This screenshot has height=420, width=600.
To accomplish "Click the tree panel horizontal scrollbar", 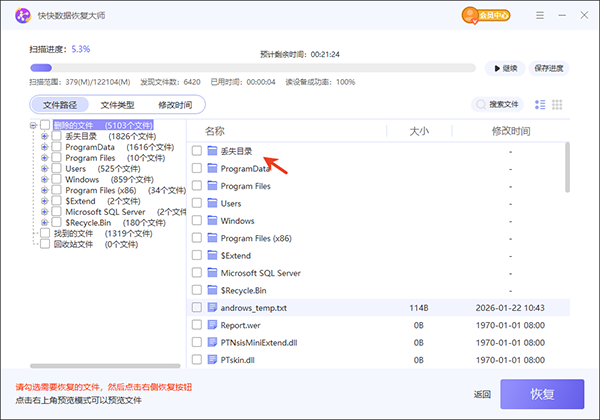I will point(105,366).
